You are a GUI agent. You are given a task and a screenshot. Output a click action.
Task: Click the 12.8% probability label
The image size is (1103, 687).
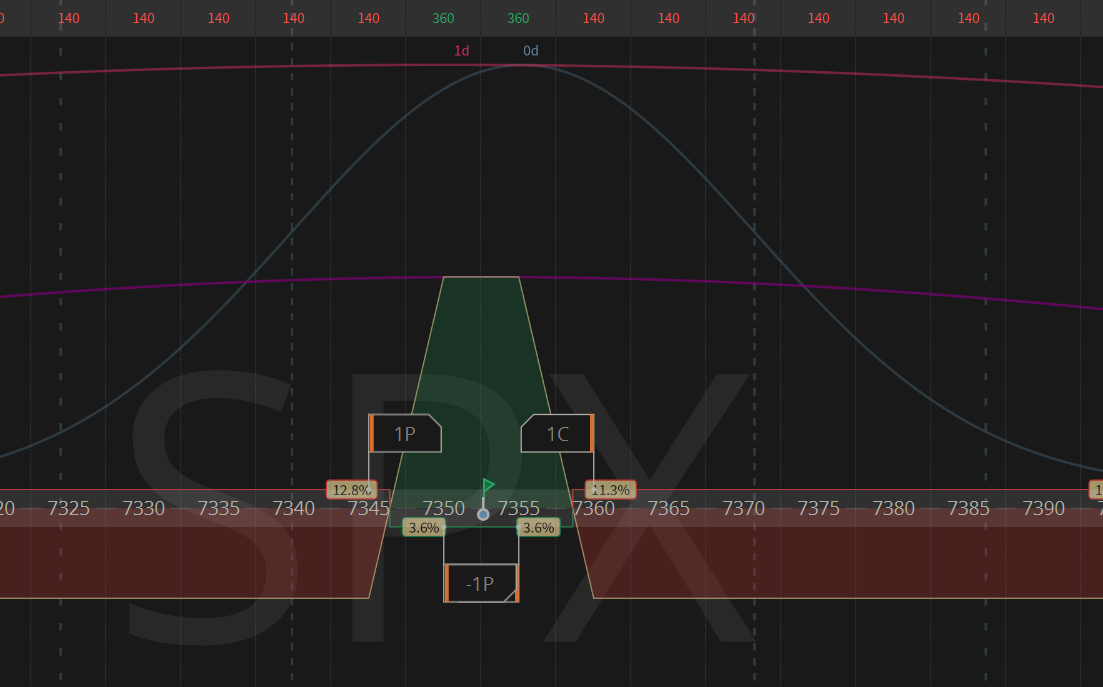click(351, 489)
